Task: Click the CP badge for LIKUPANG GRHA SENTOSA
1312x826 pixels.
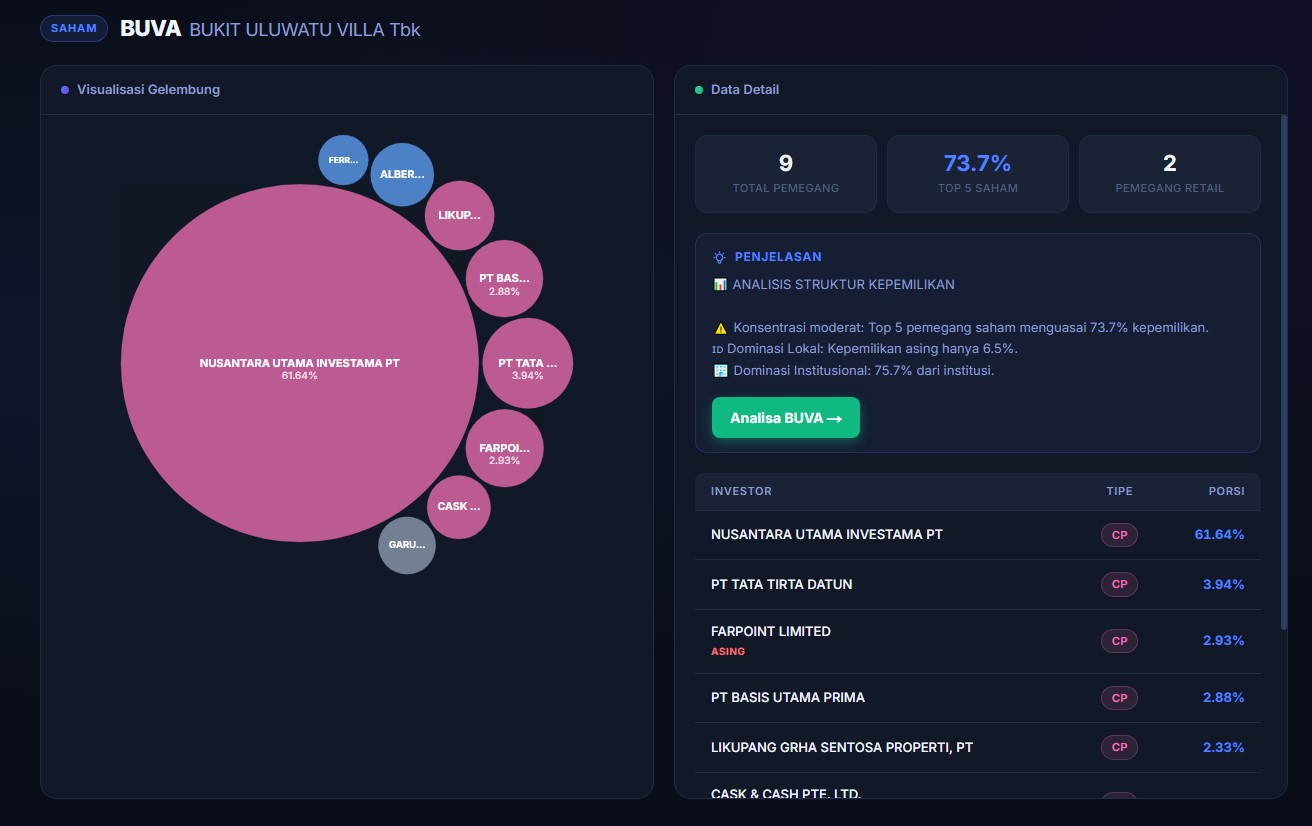Action: 1119,747
